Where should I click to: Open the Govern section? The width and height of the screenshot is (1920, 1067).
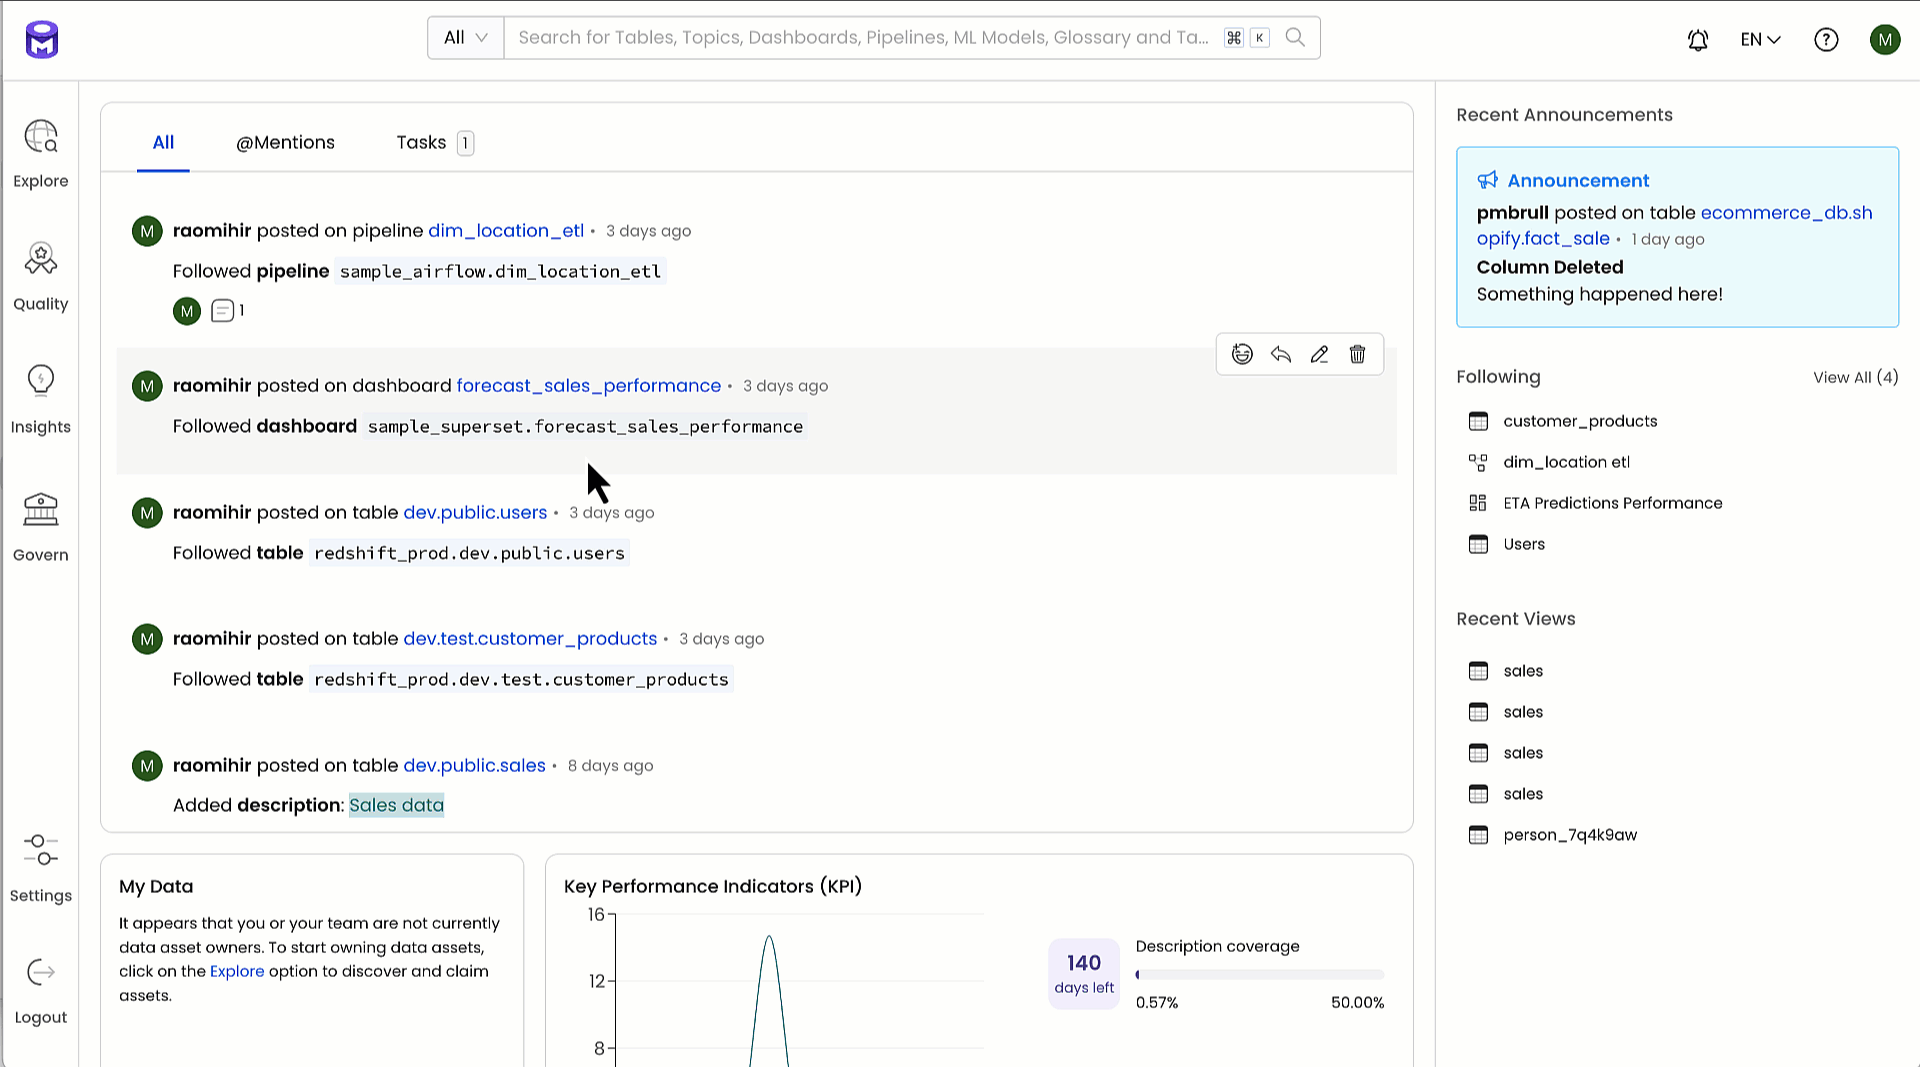click(x=40, y=526)
